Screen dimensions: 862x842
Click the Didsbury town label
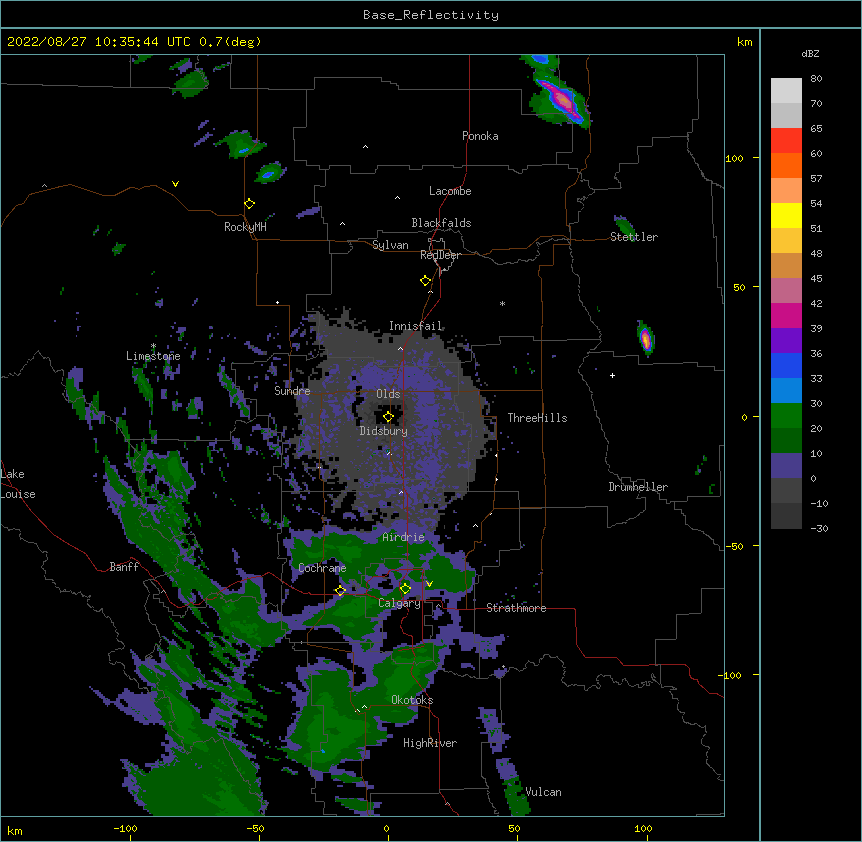point(384,431)
